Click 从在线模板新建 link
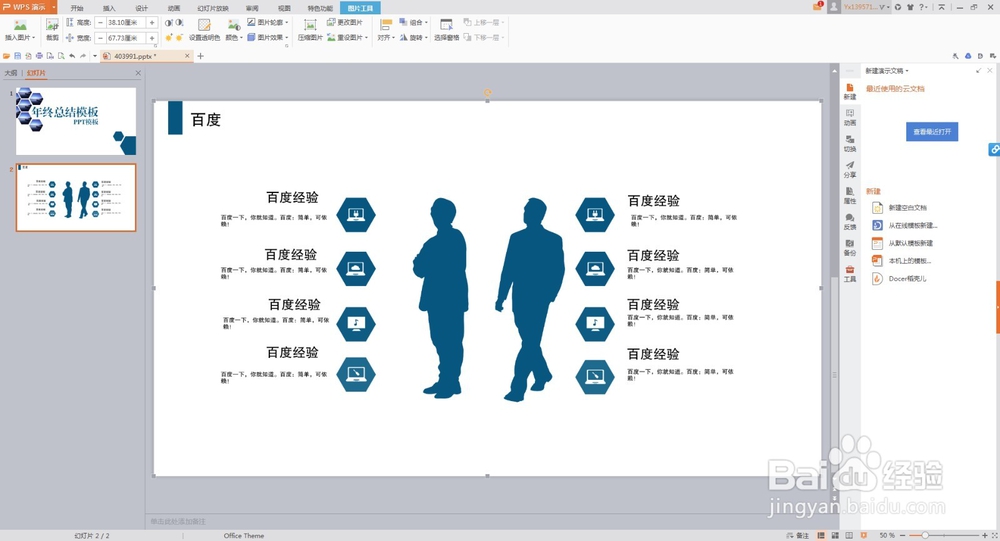 [913, 225]
